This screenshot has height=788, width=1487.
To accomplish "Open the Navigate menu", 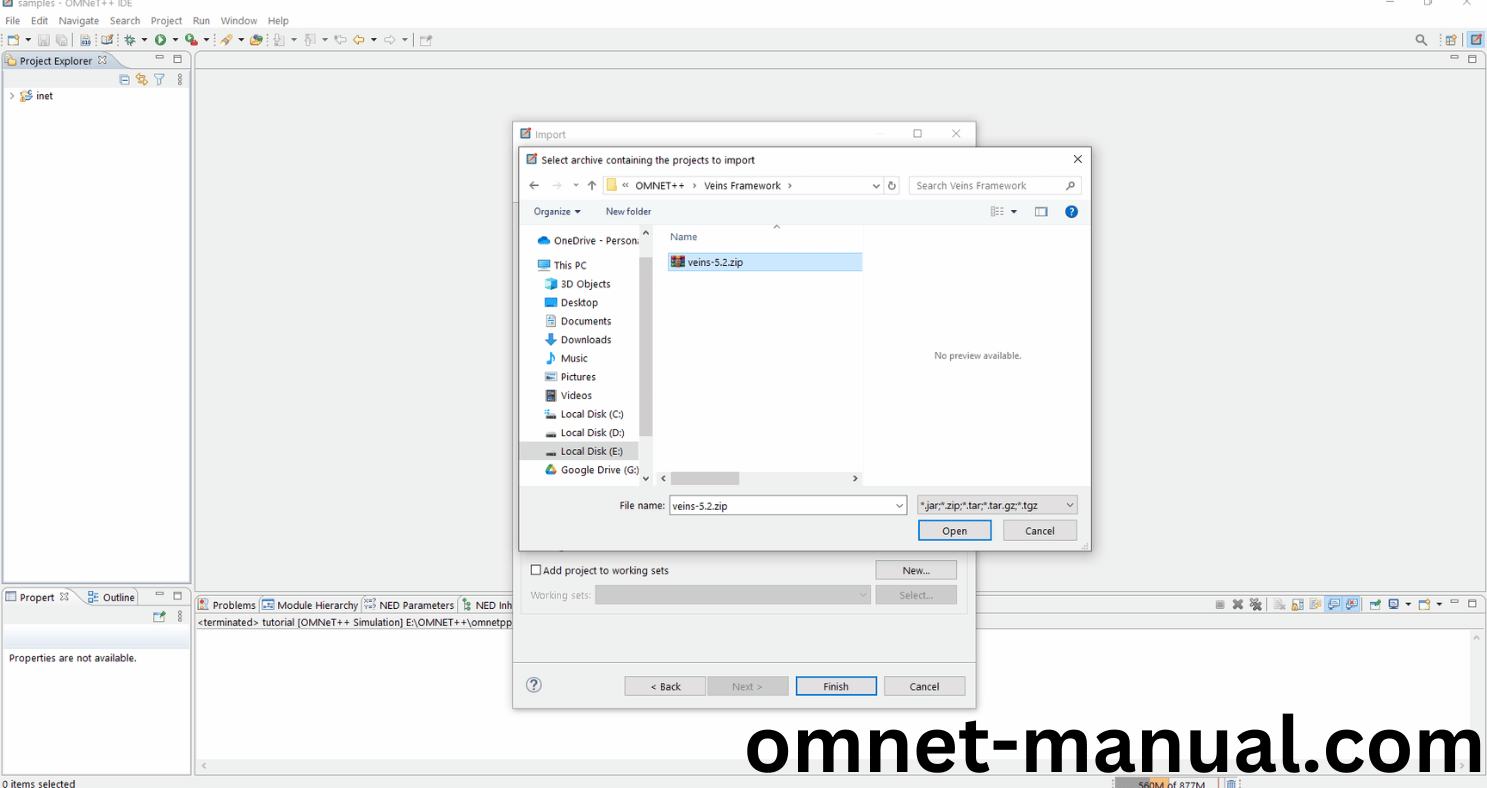I will [78, 20].
